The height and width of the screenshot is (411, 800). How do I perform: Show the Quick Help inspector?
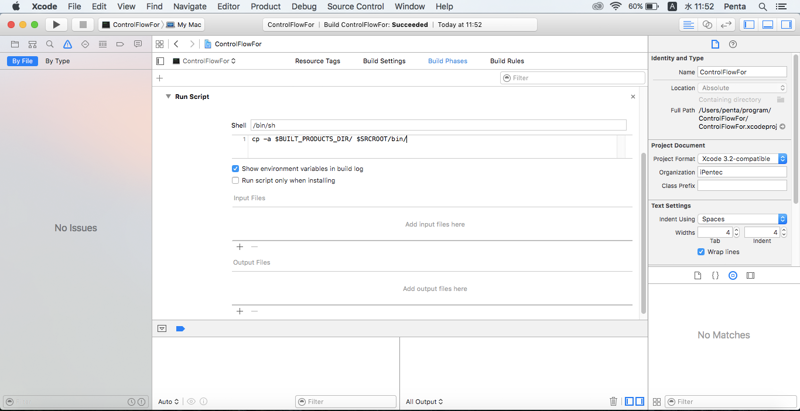733,44
